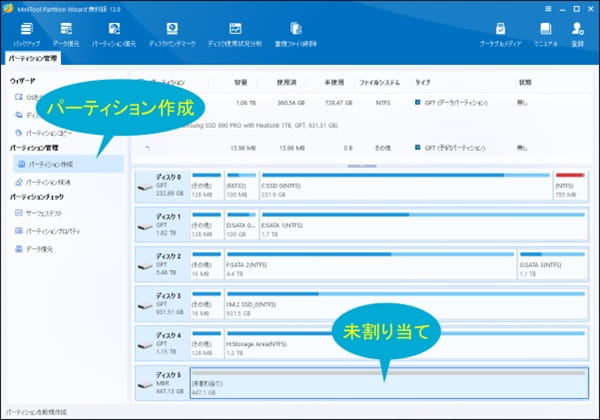The width and height of the screenshot is (600, 420).
Task: Click the GPT (データパーティション) type cell
Action: click(452, 103)
